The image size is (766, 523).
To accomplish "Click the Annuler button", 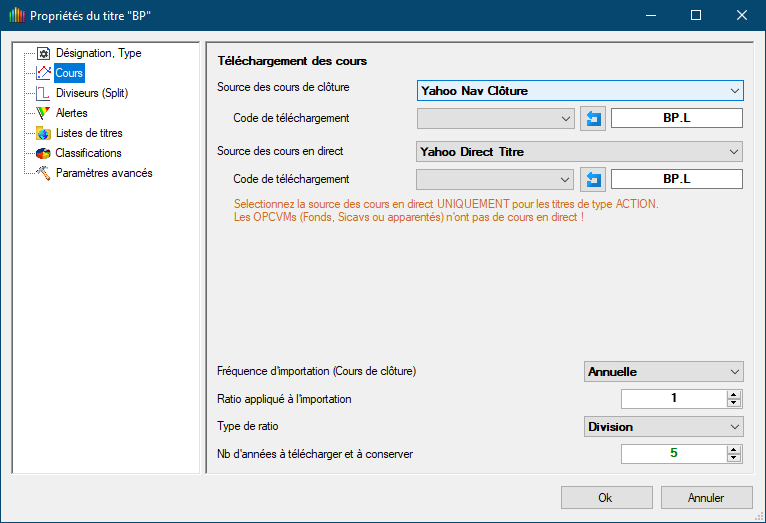I will [706, 497].
